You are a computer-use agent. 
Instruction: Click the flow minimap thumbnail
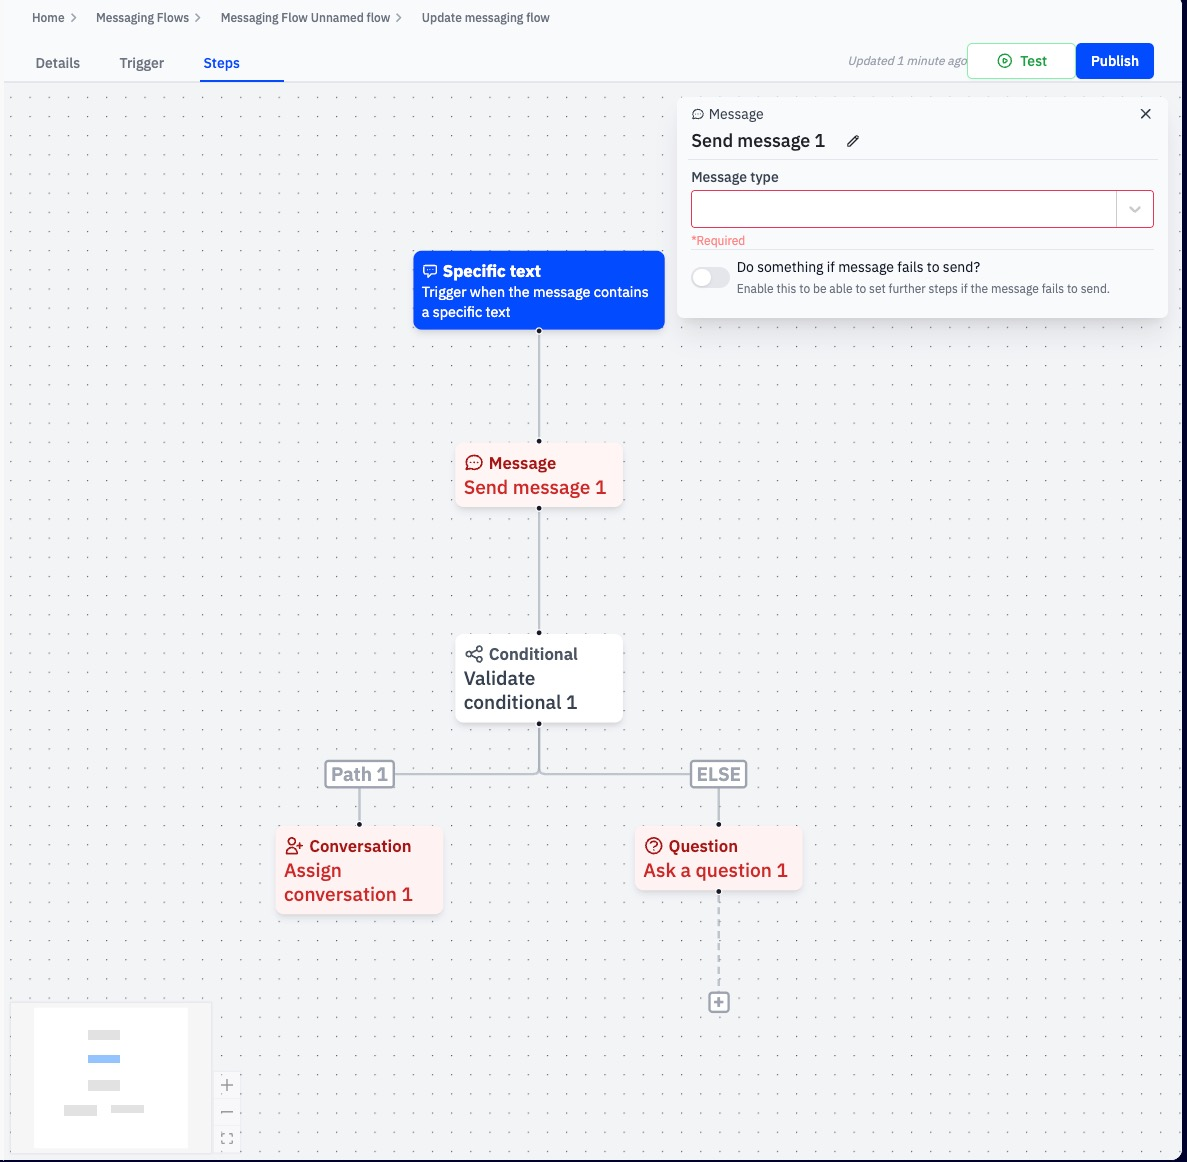[110, 1077]
